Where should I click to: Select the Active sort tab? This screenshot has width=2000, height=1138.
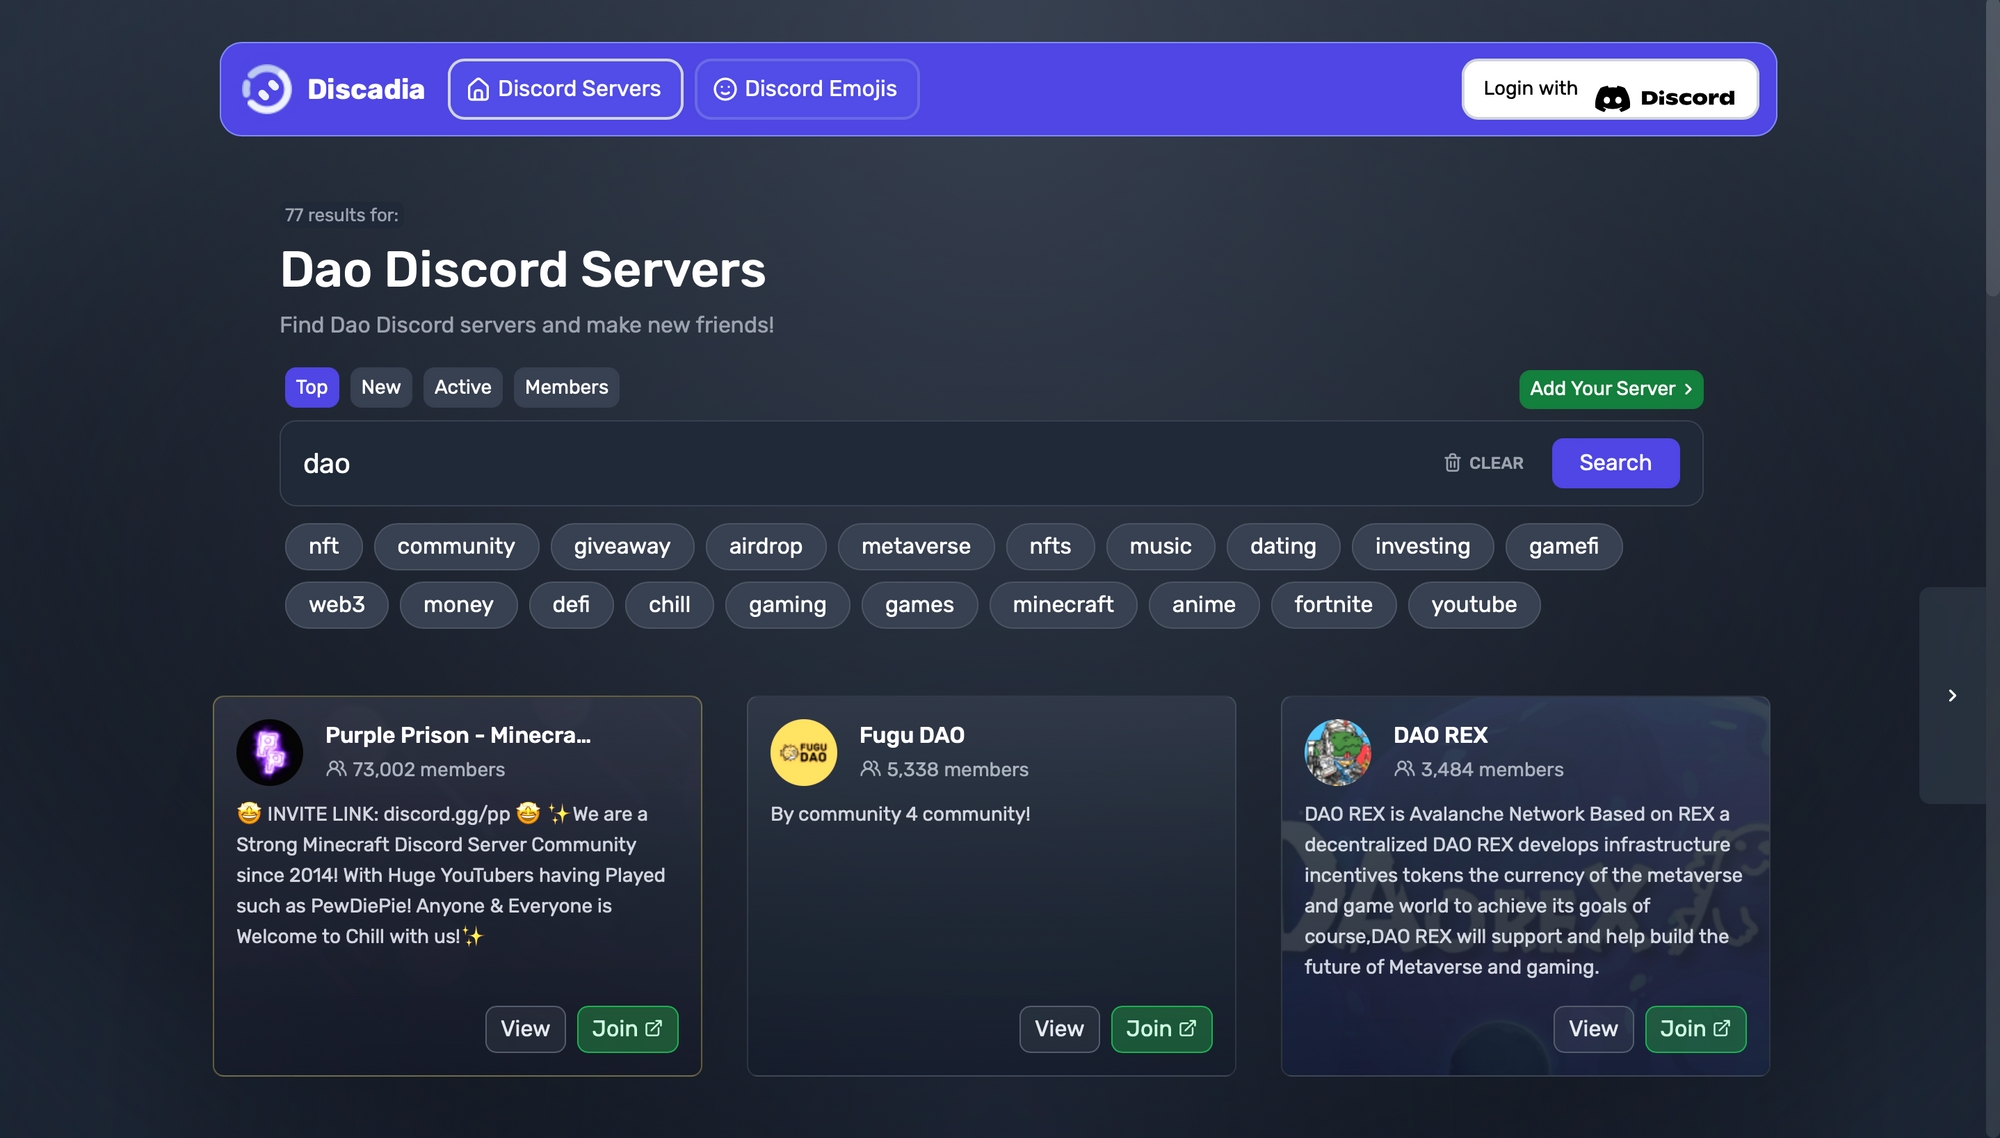(x=463, y=387)
